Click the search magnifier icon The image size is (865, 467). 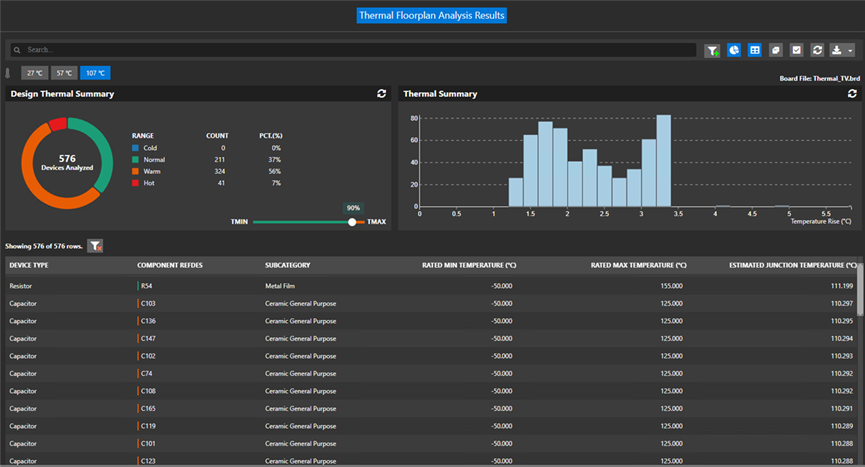click(18, 49)
